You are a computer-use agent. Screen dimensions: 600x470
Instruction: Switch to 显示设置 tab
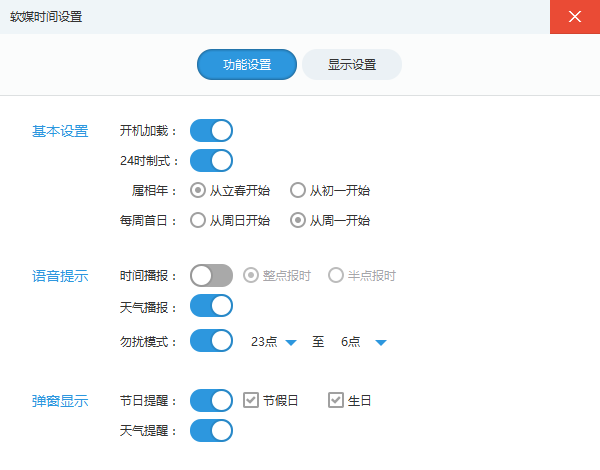[351, 64]
